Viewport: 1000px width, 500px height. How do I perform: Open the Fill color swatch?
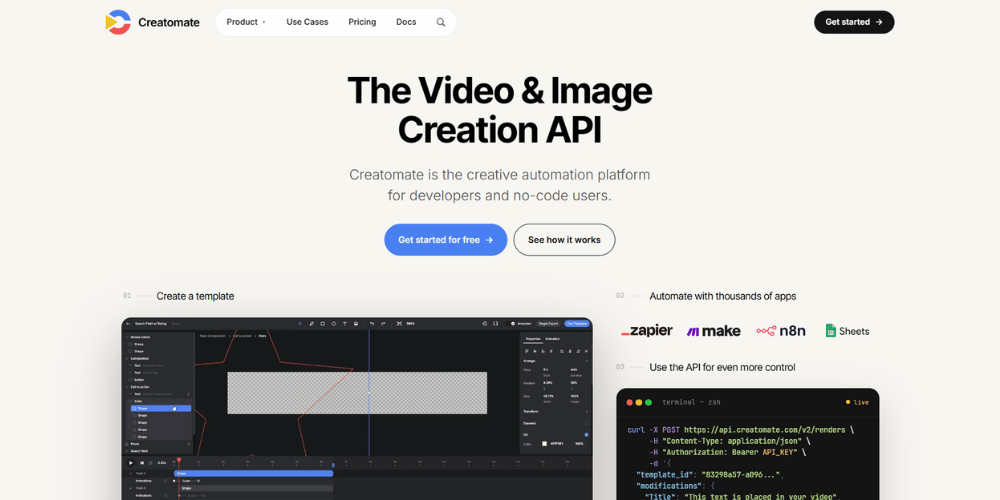click(x=545, y=443)
